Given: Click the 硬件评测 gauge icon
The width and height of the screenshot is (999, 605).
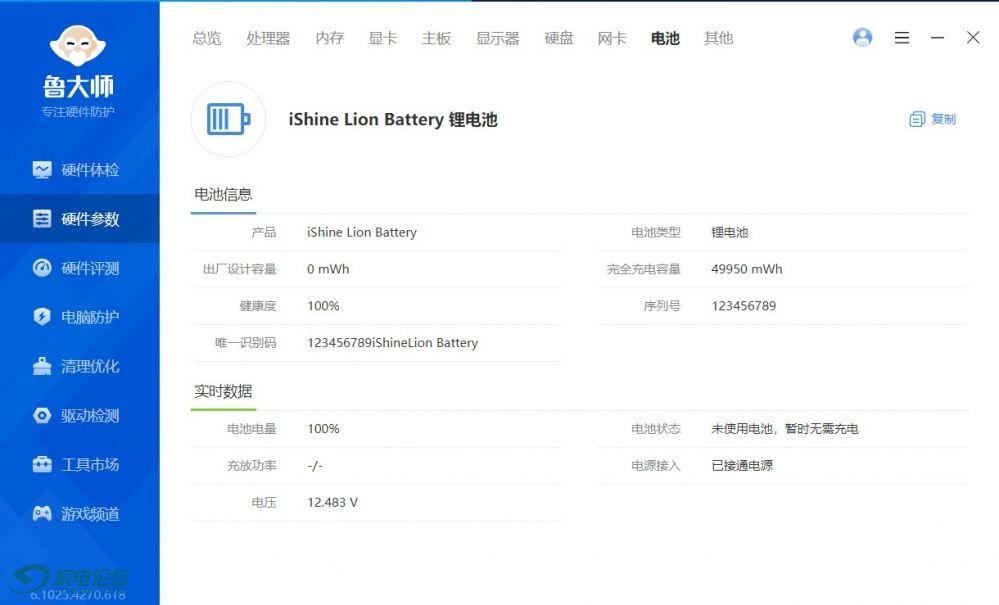Looking at the screenshot, I should [x=42, y=268].
